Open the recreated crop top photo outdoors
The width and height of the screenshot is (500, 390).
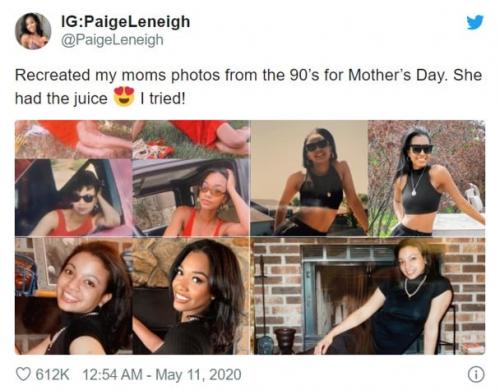[x=427, y=178]
